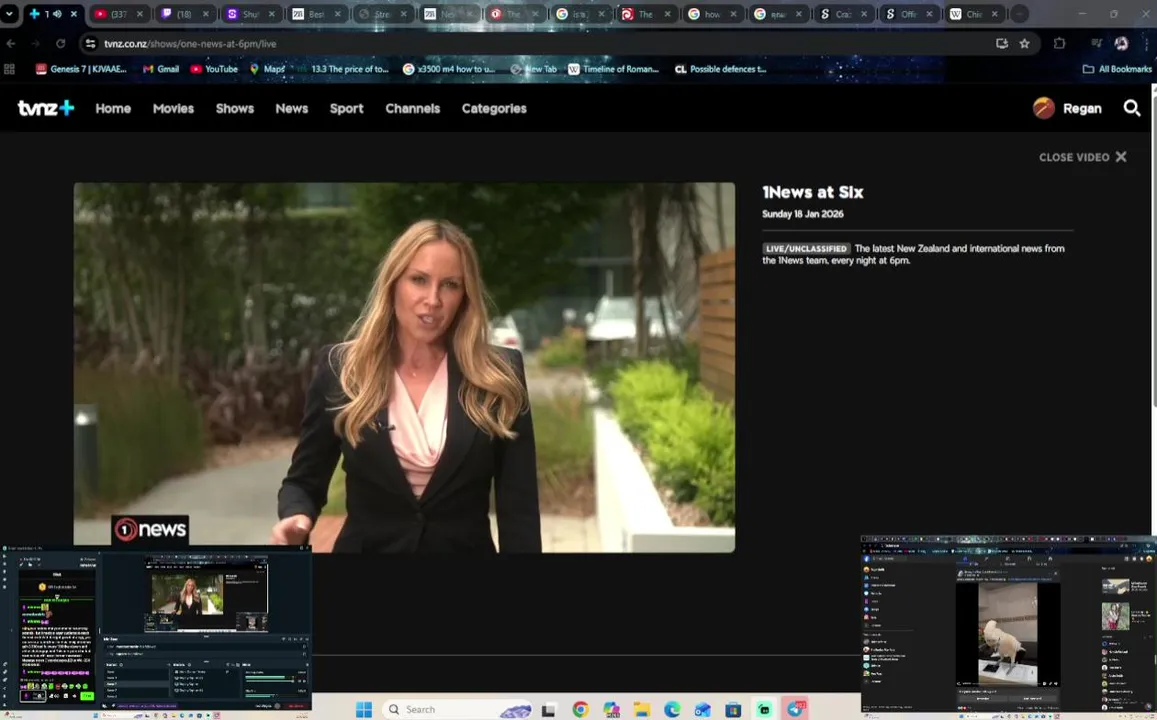
Task: Click the browser back arrow
Action: 10,44
